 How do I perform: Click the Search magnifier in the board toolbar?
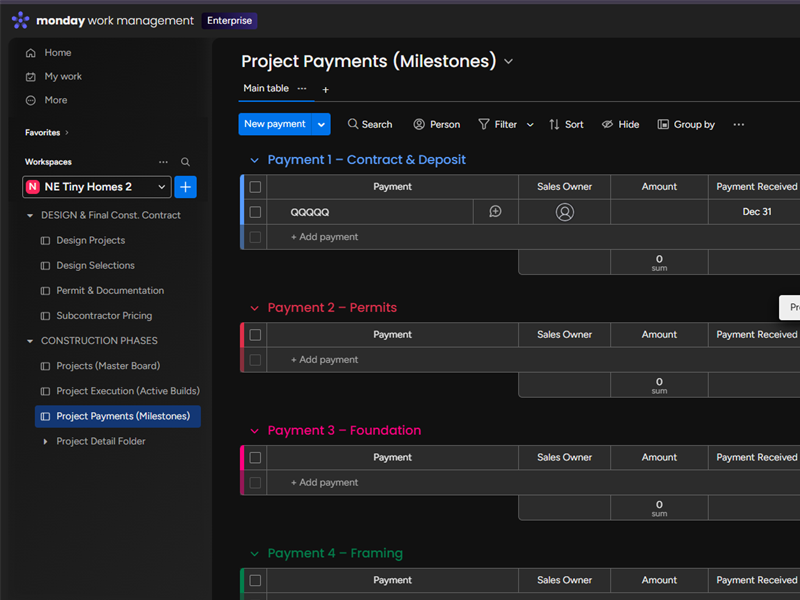353,124
